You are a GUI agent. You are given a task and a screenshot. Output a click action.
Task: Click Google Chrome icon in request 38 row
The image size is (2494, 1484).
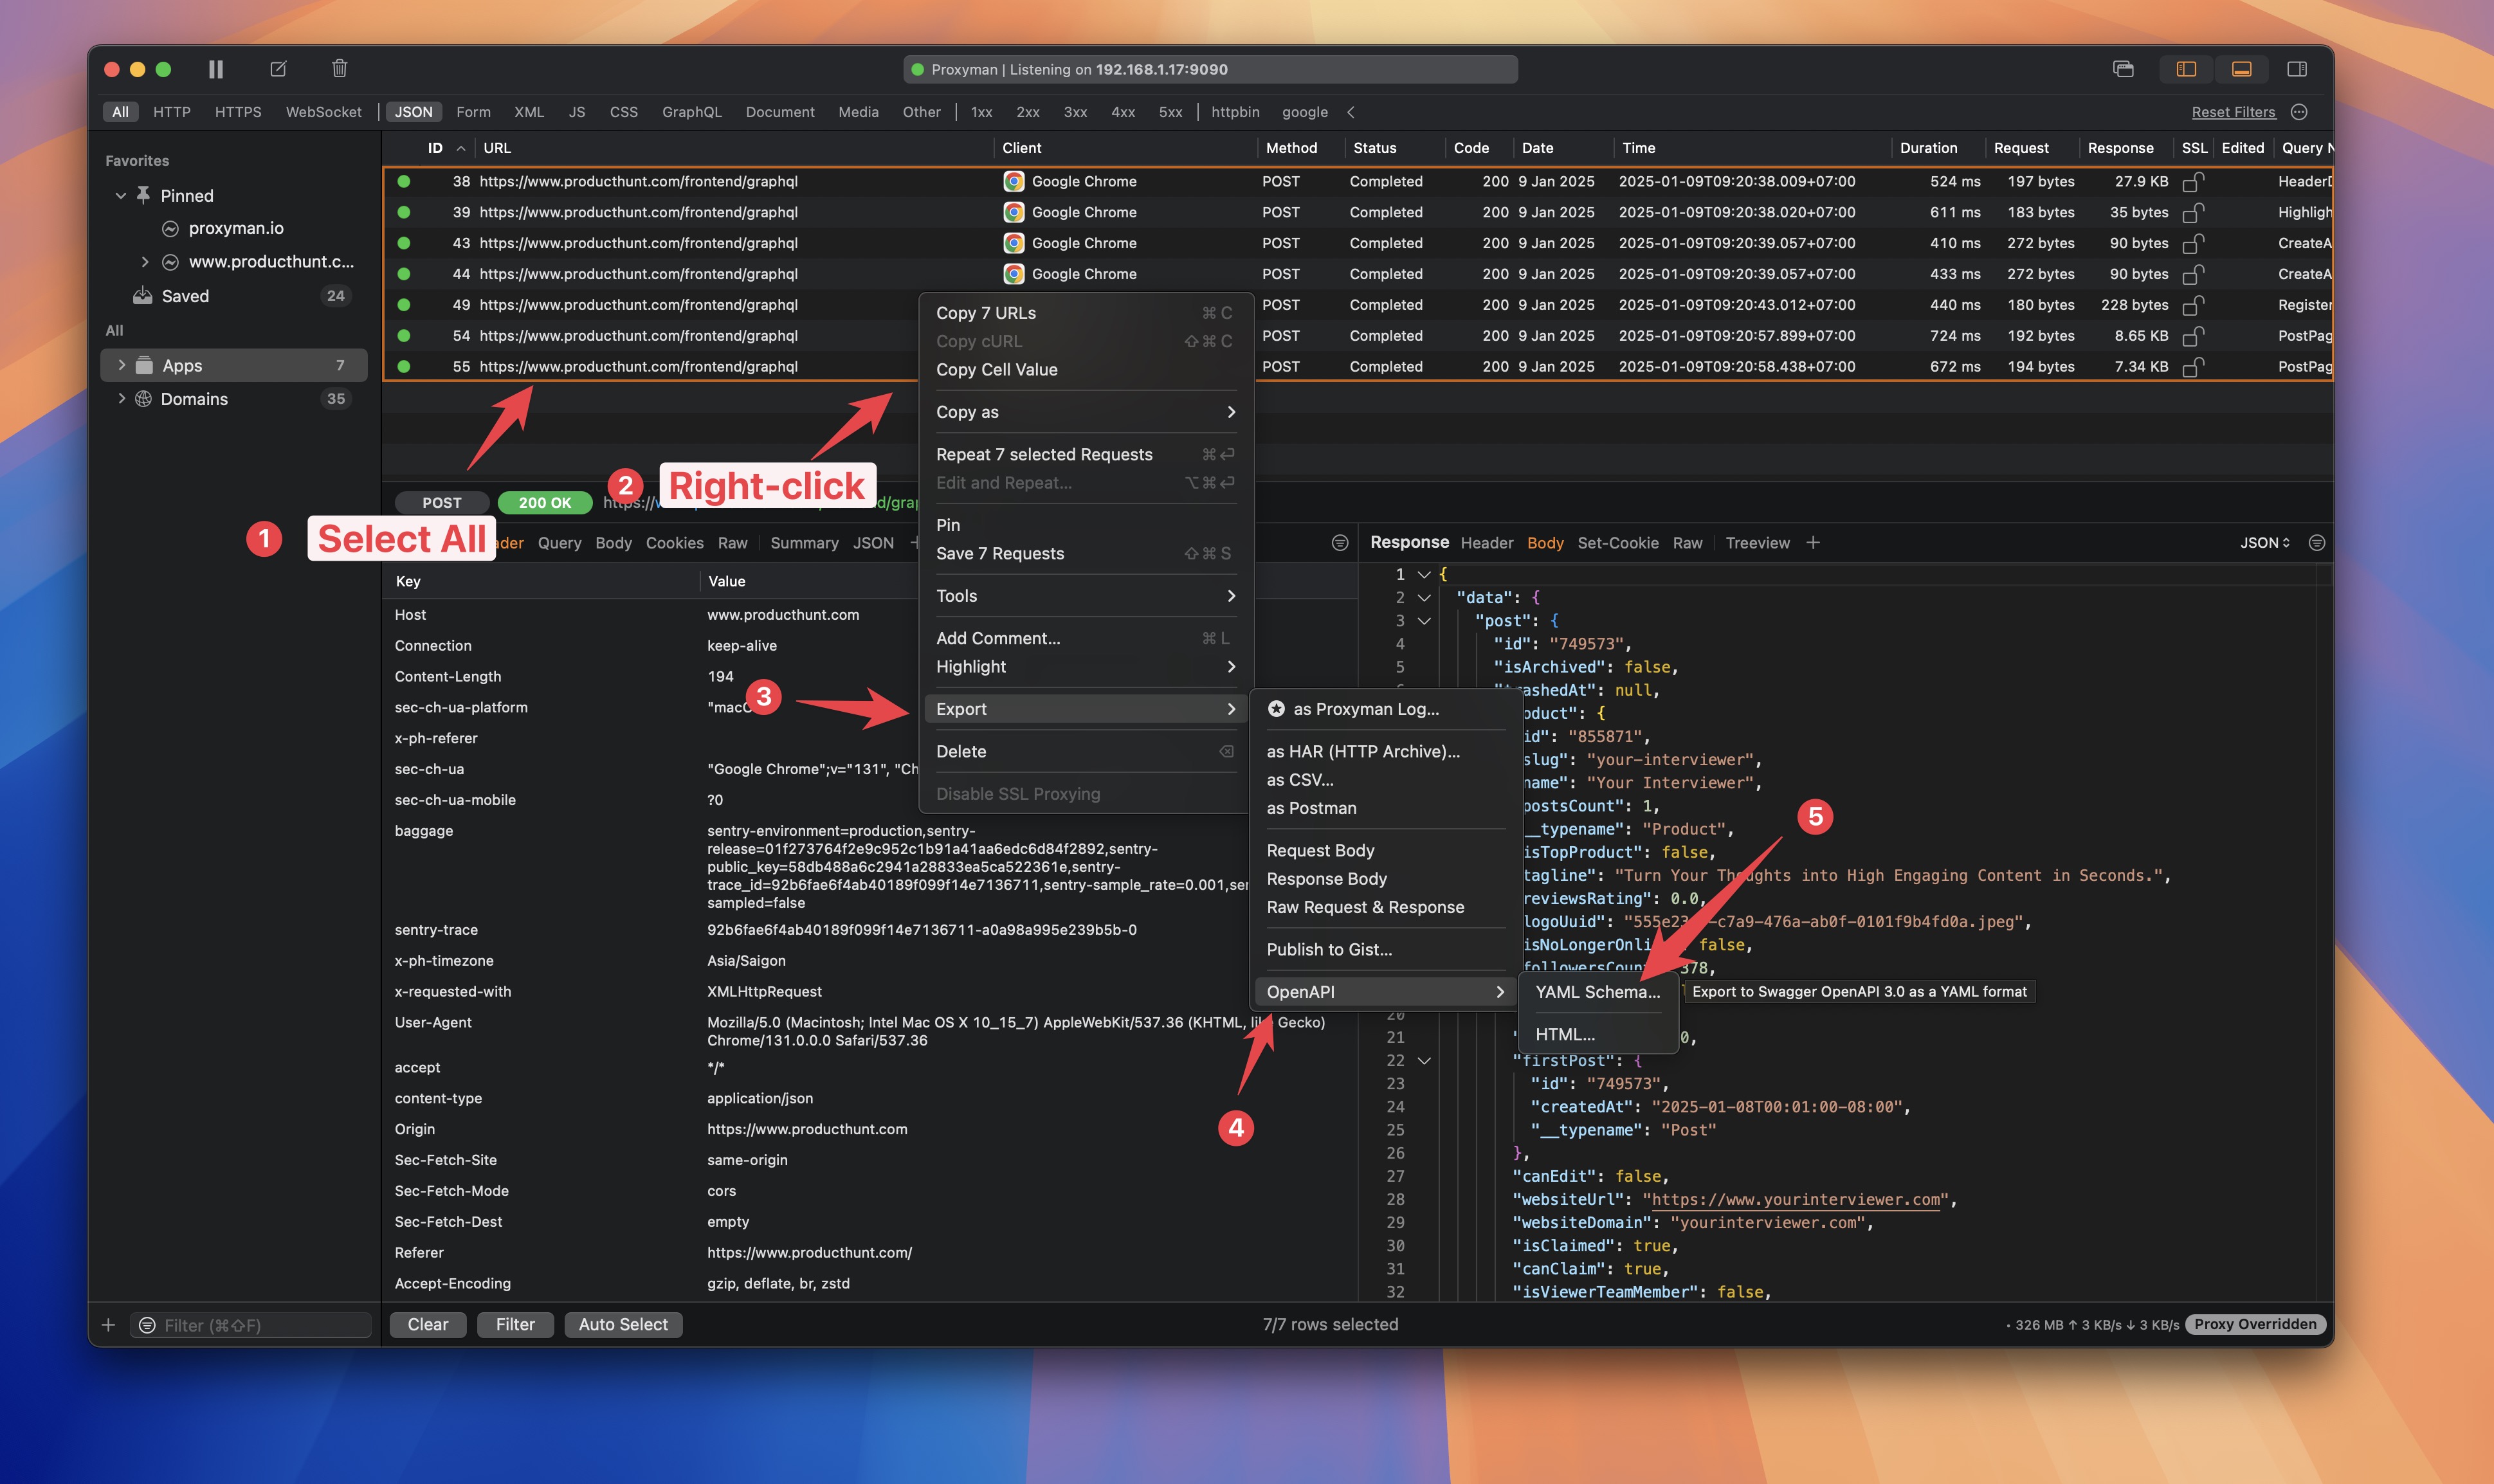click(x=1013, y=181)
